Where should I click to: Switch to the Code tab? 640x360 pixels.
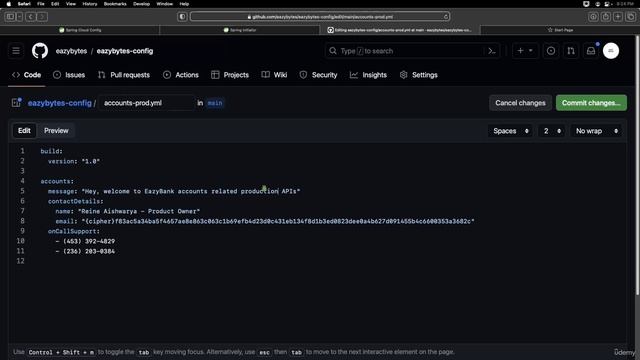pos(27,75)
